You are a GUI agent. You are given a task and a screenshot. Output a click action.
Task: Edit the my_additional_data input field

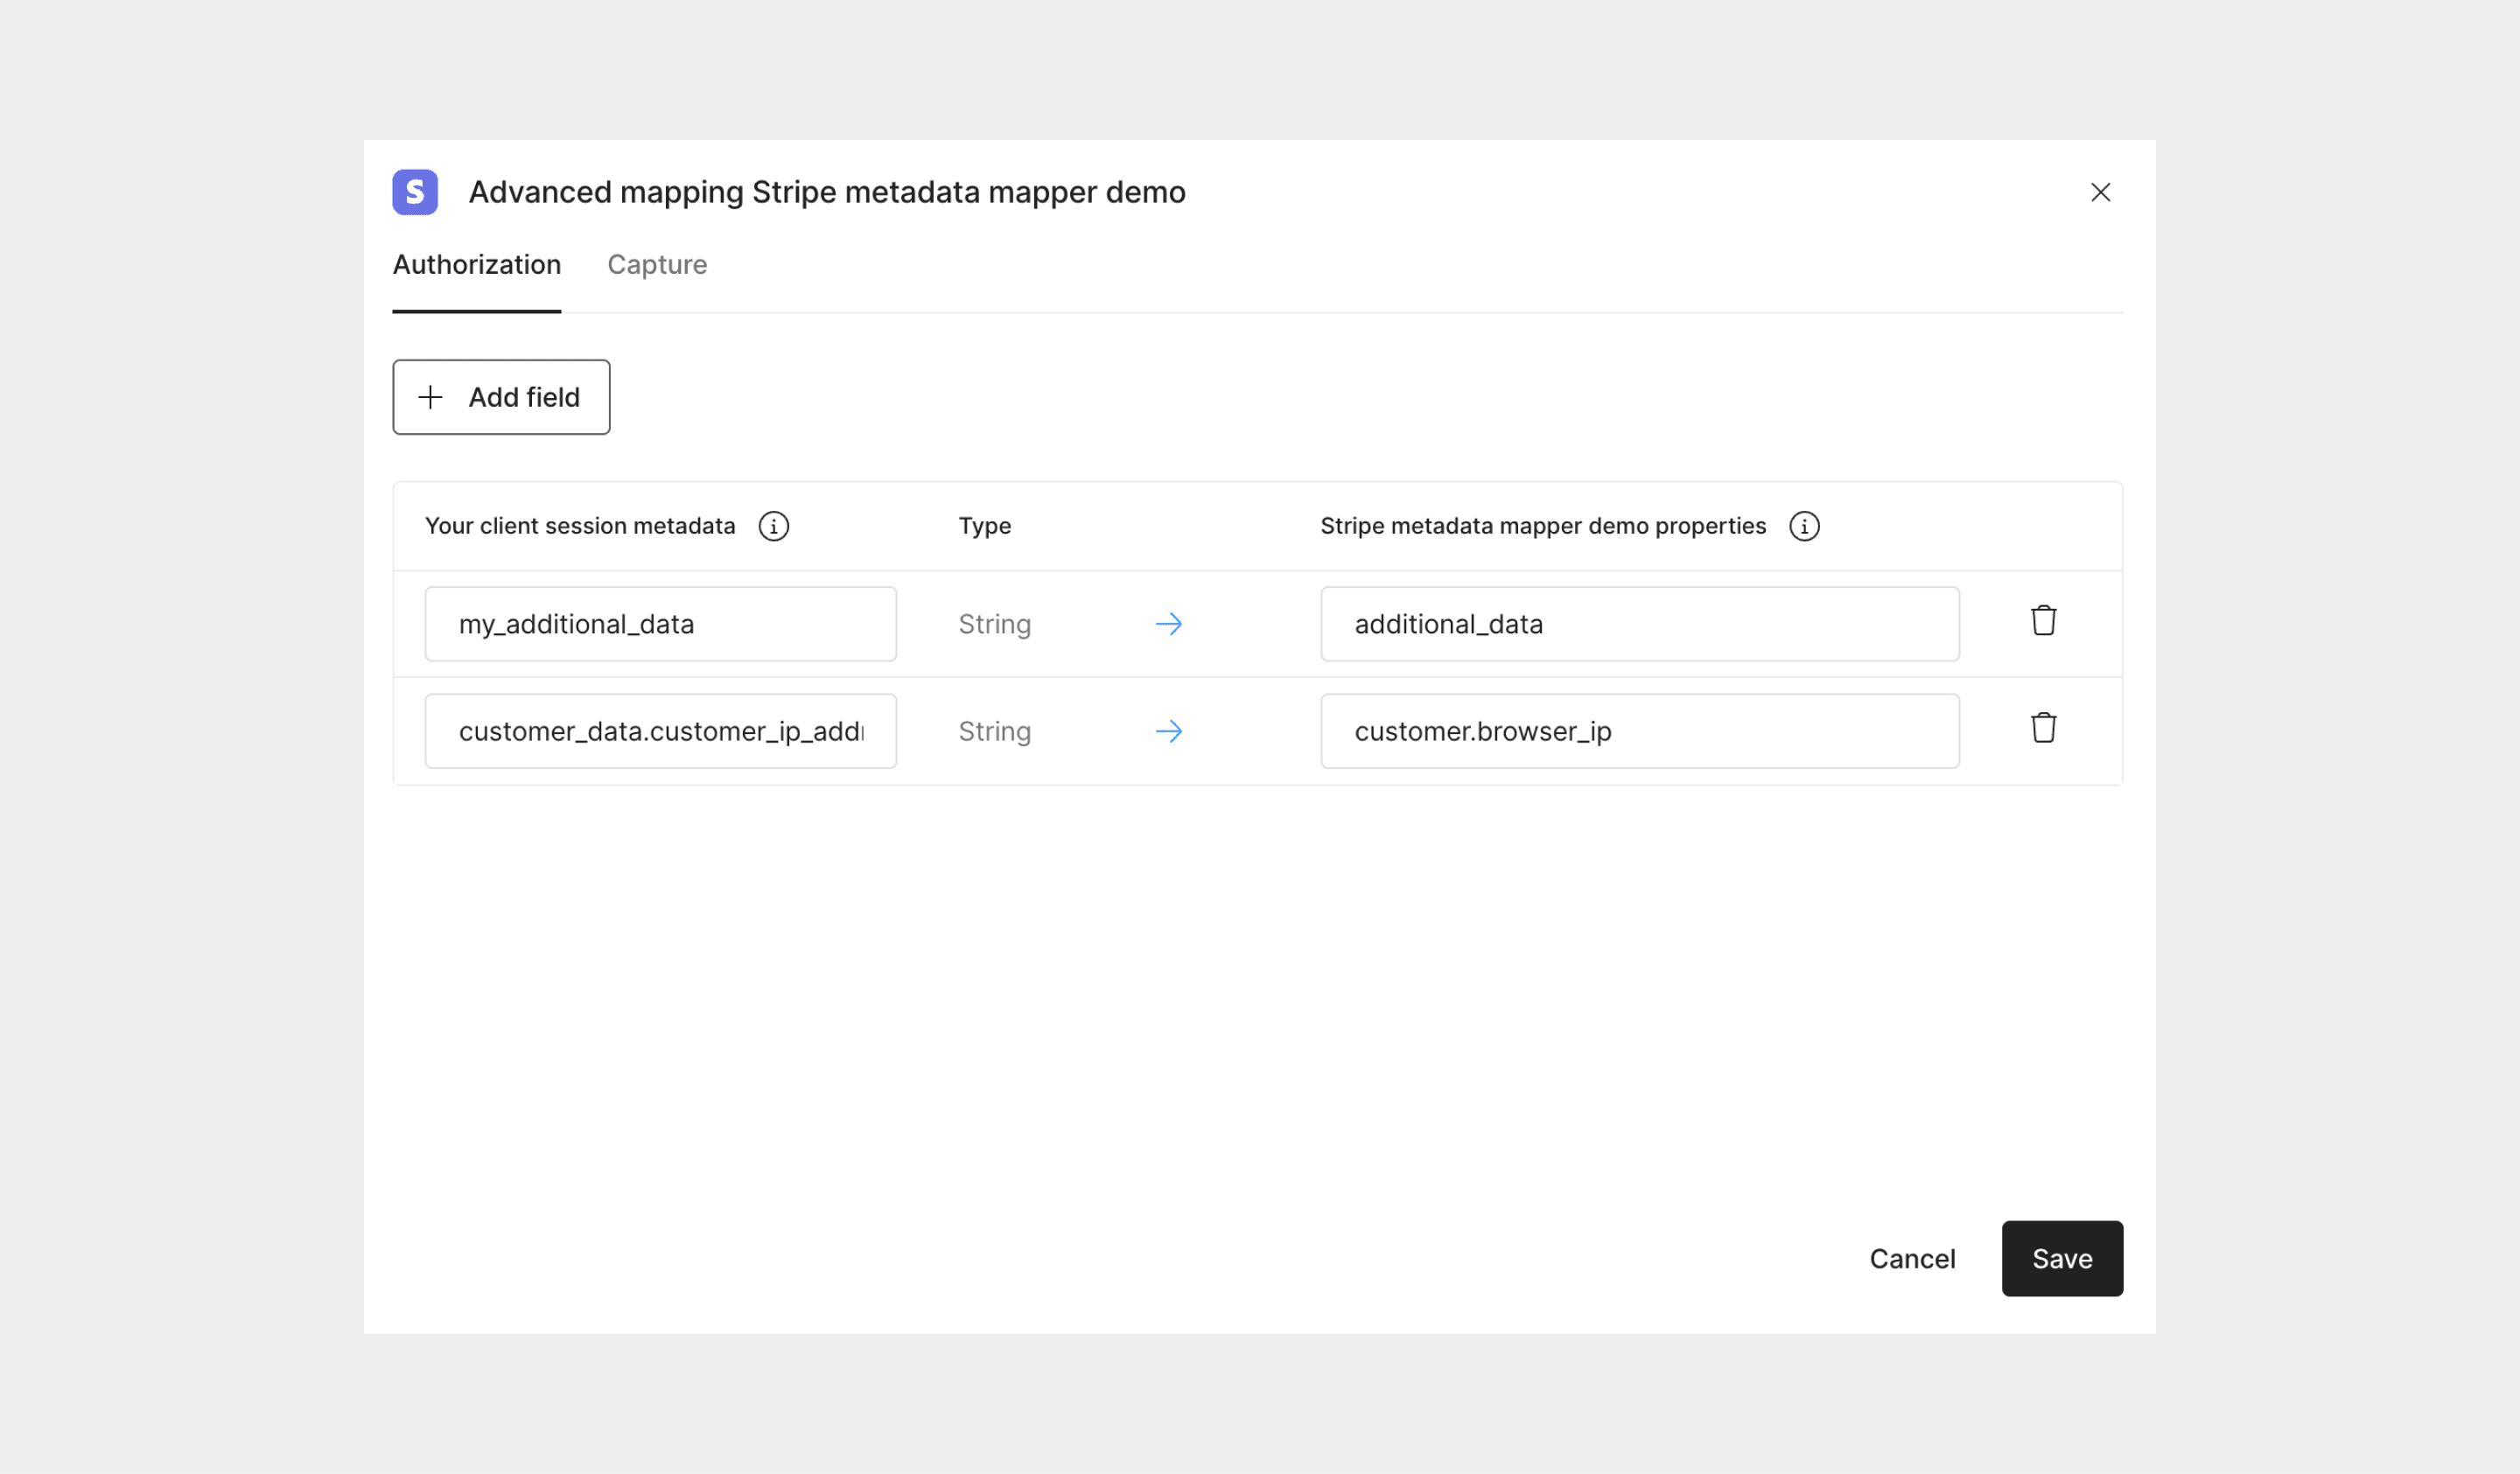click(660, 624)
